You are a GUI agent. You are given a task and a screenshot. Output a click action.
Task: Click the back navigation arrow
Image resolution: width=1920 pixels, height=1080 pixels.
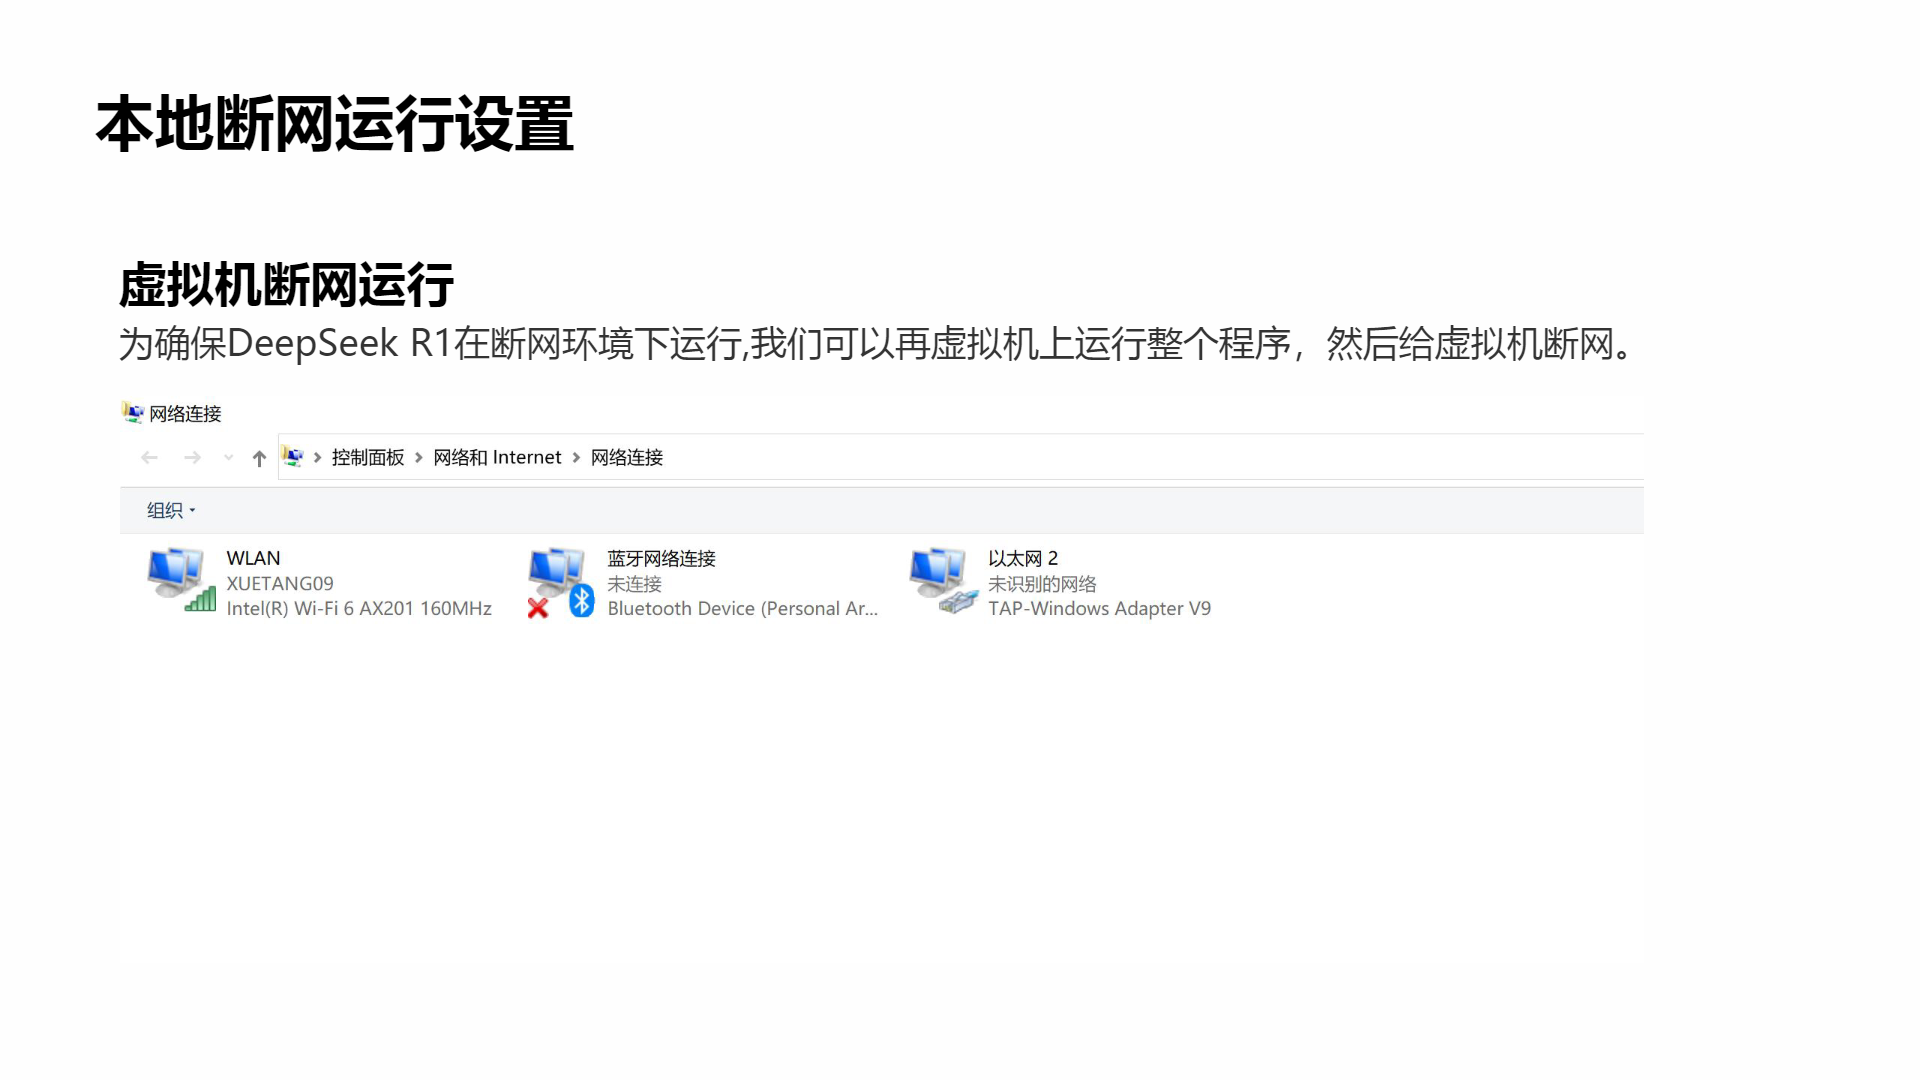[x=149, y=458]
